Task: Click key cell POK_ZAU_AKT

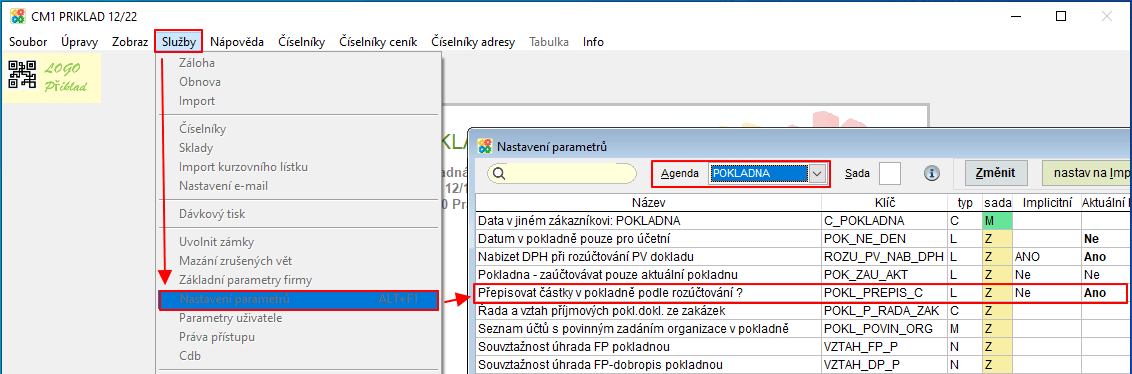Action: [x=884, y=274]
